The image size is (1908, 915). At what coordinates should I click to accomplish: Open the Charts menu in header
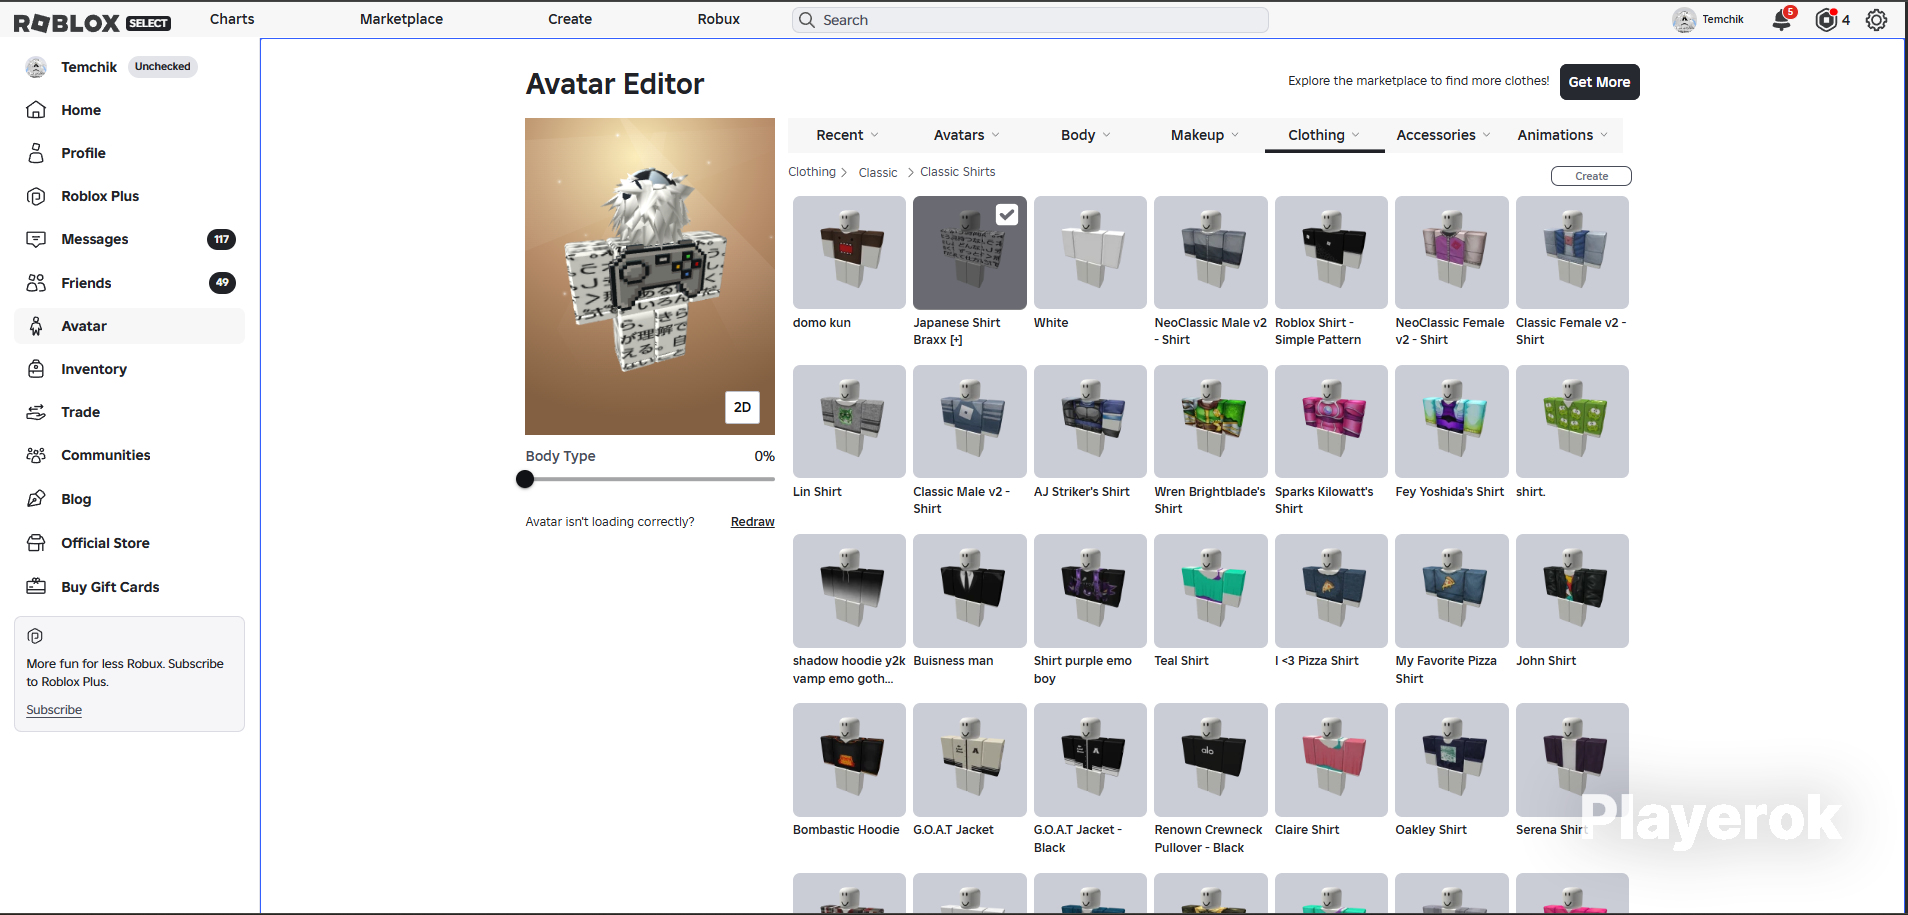coord(232,19)
